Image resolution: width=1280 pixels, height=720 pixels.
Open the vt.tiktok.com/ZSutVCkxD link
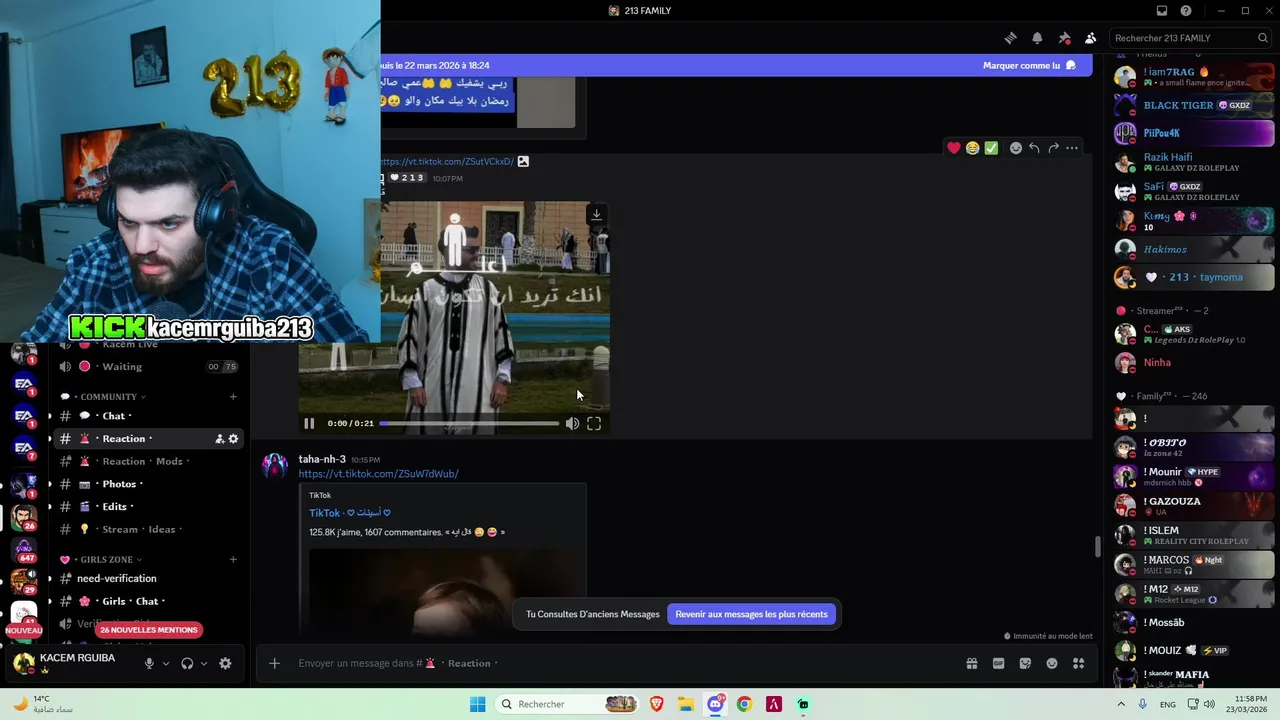point(447,161)
